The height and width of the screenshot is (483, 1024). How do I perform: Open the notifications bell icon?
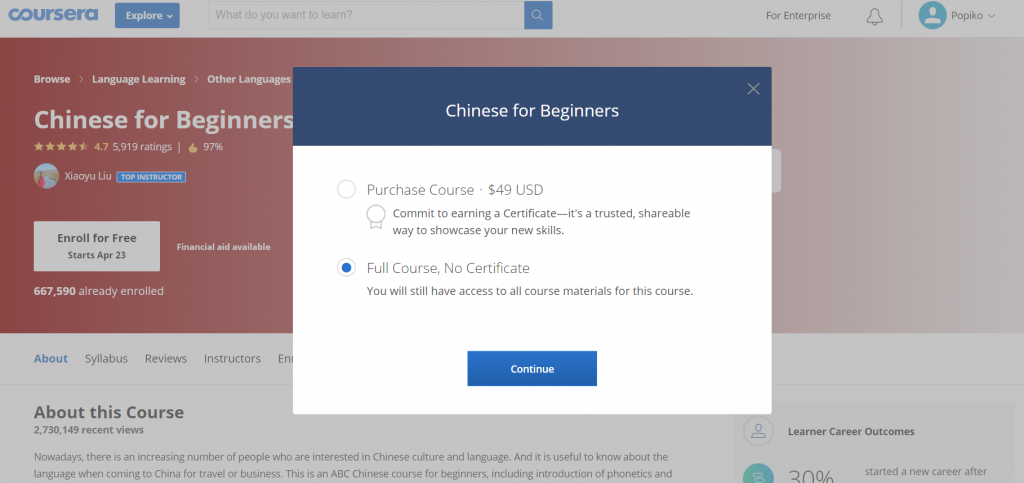[874, 16]
